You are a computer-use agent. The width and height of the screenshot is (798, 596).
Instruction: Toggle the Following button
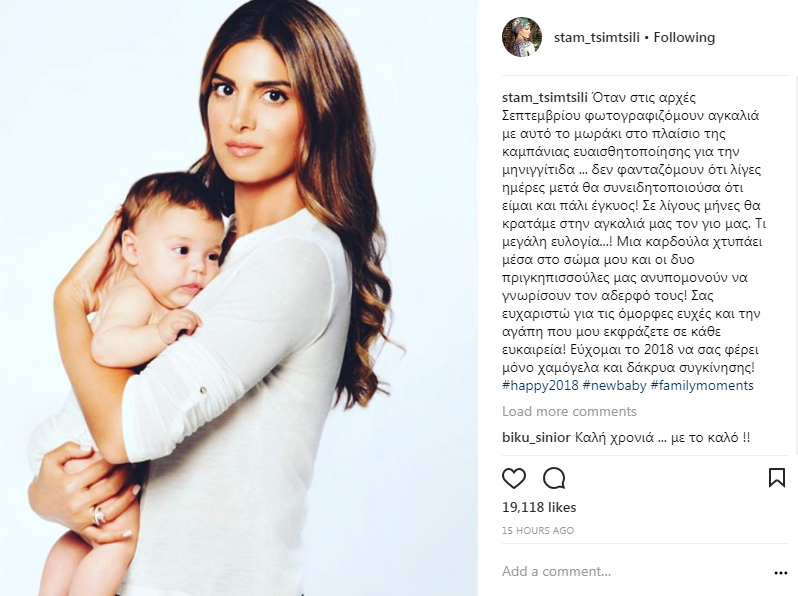pyautogui.click(x=684, y=38)
